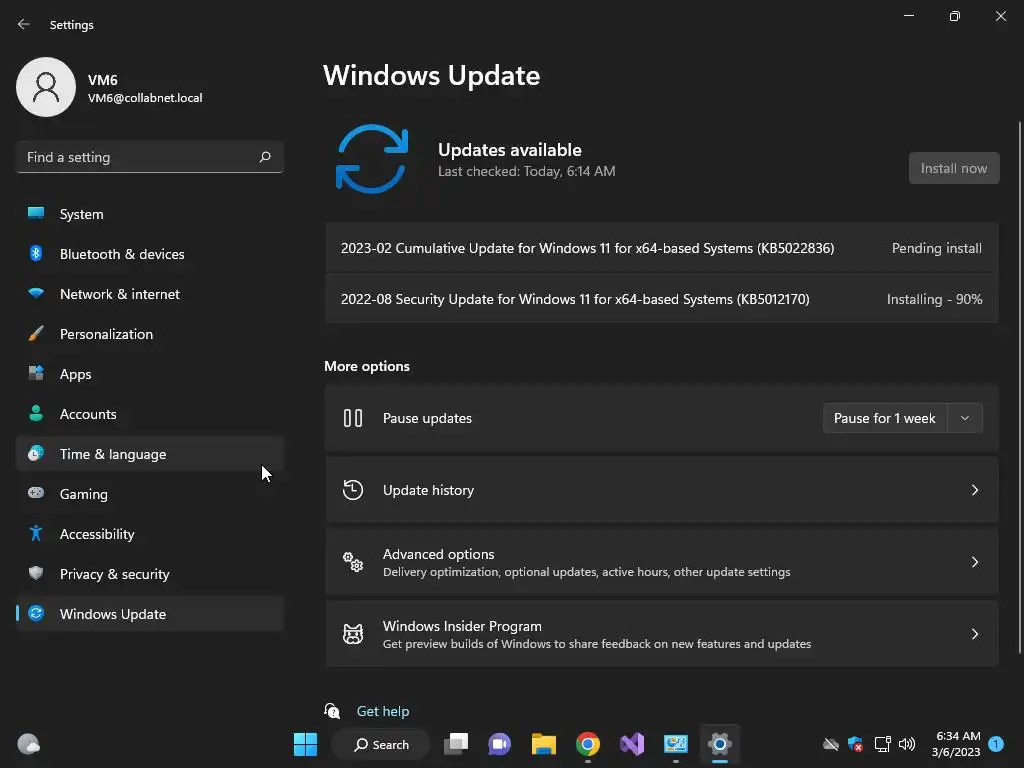This screenshot has height=768, width=1024.
Task: Click the Accessibility figure icon
Action: coord(36,534)
